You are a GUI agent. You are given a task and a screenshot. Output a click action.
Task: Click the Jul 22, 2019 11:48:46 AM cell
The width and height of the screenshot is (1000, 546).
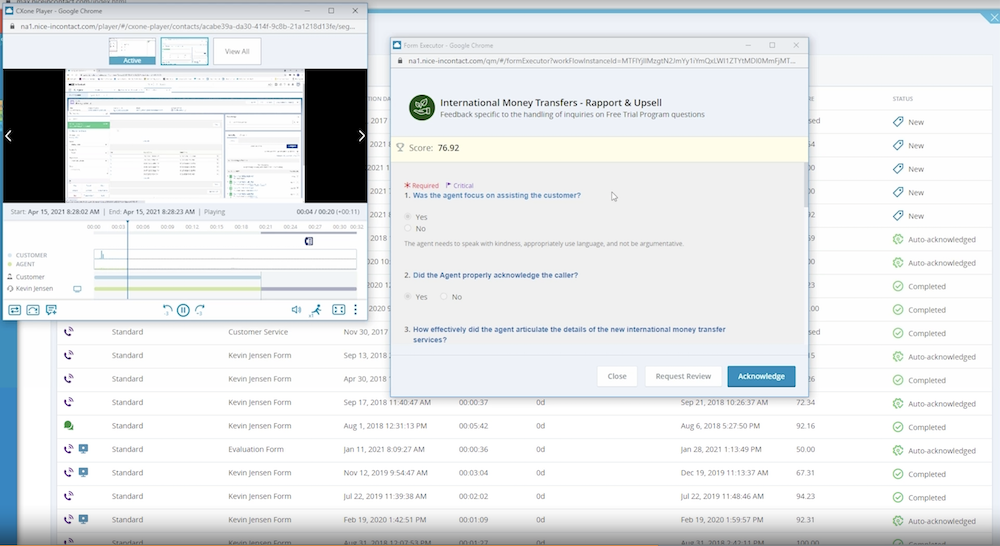coord(723,496)
